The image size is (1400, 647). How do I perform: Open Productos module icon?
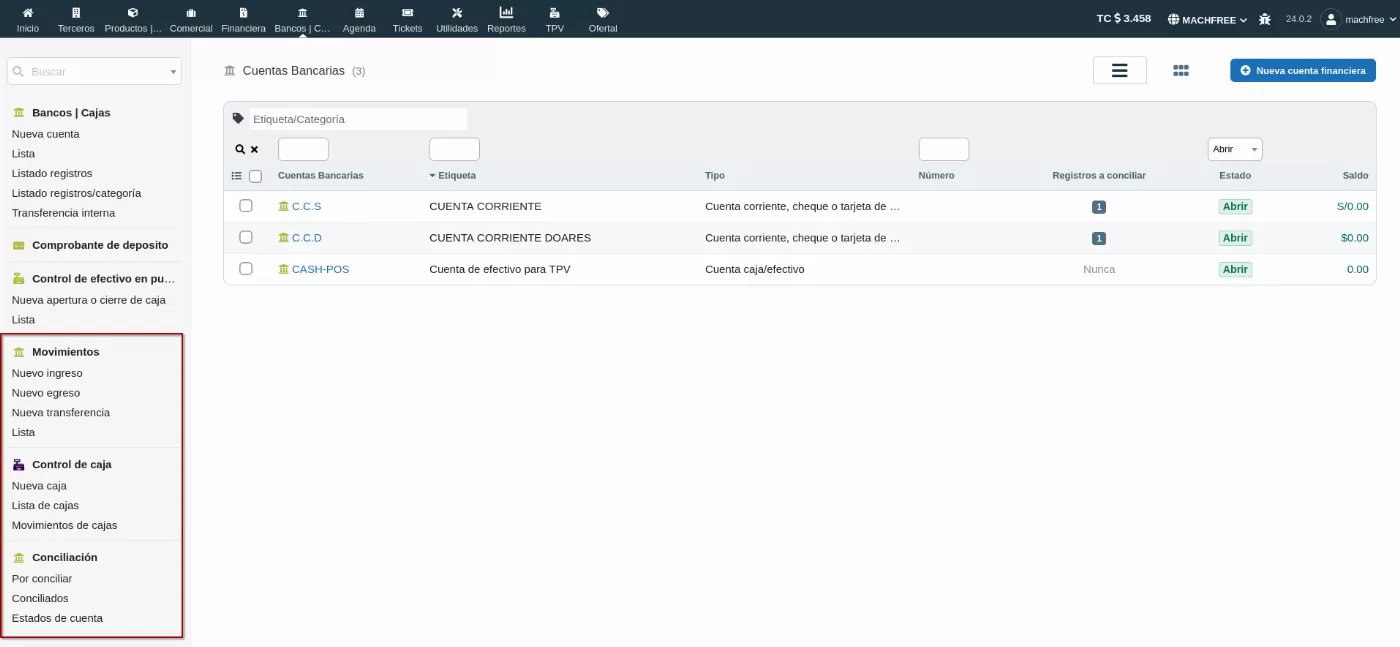[133, 13]
